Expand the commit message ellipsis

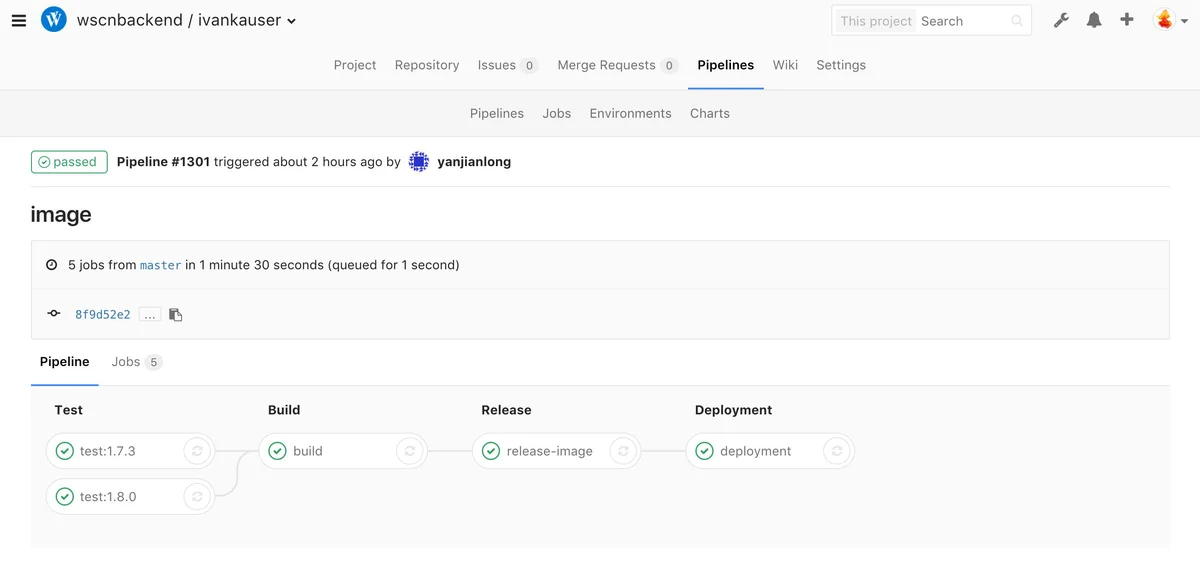coord(149,314)
